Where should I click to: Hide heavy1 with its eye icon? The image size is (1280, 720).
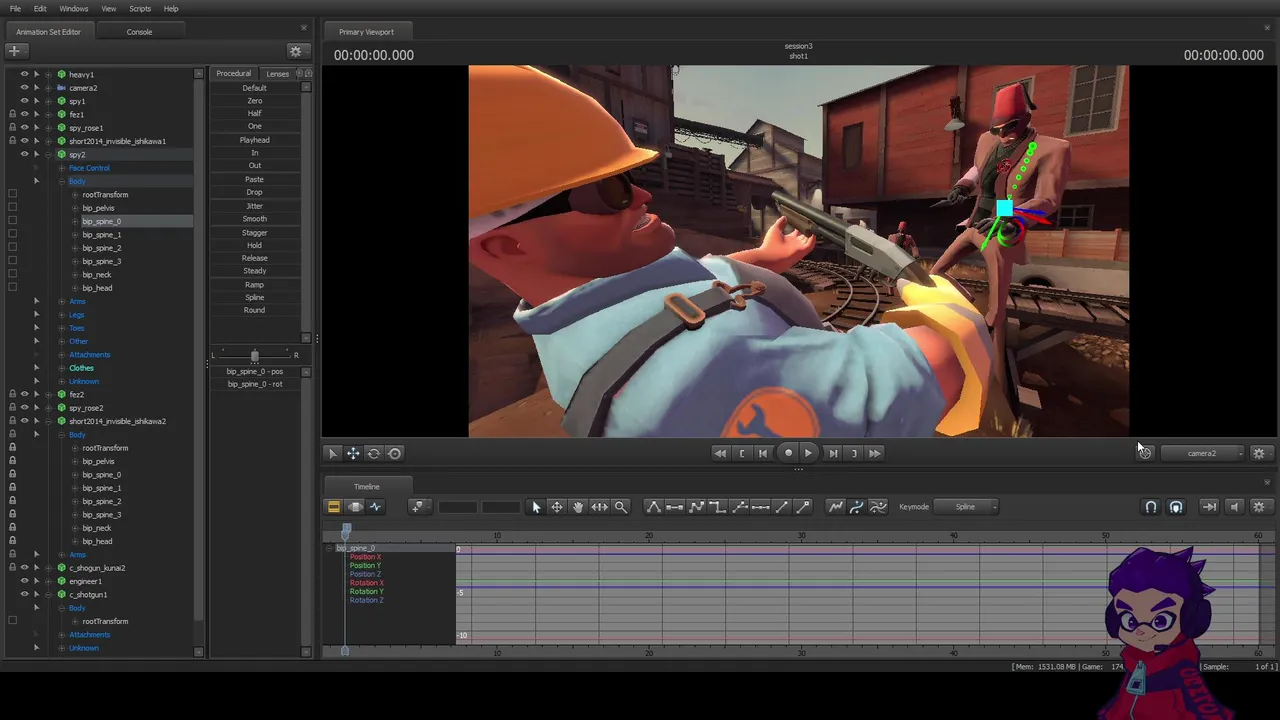25,74
